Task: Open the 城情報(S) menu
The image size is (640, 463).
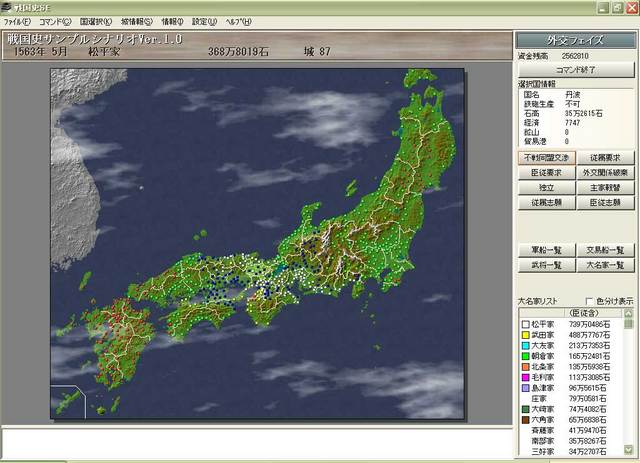Action: click(137, 22)
